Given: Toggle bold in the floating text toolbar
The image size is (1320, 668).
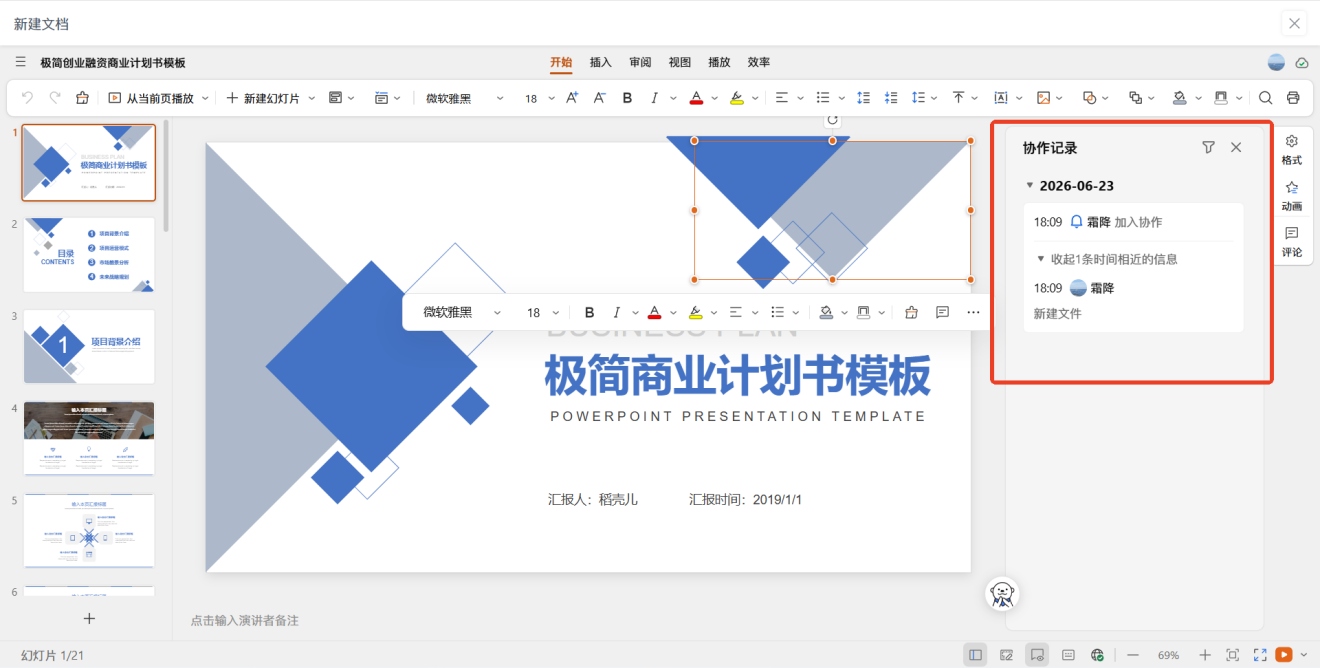Looking at the screenshot, I should click(x=589, y=312).
